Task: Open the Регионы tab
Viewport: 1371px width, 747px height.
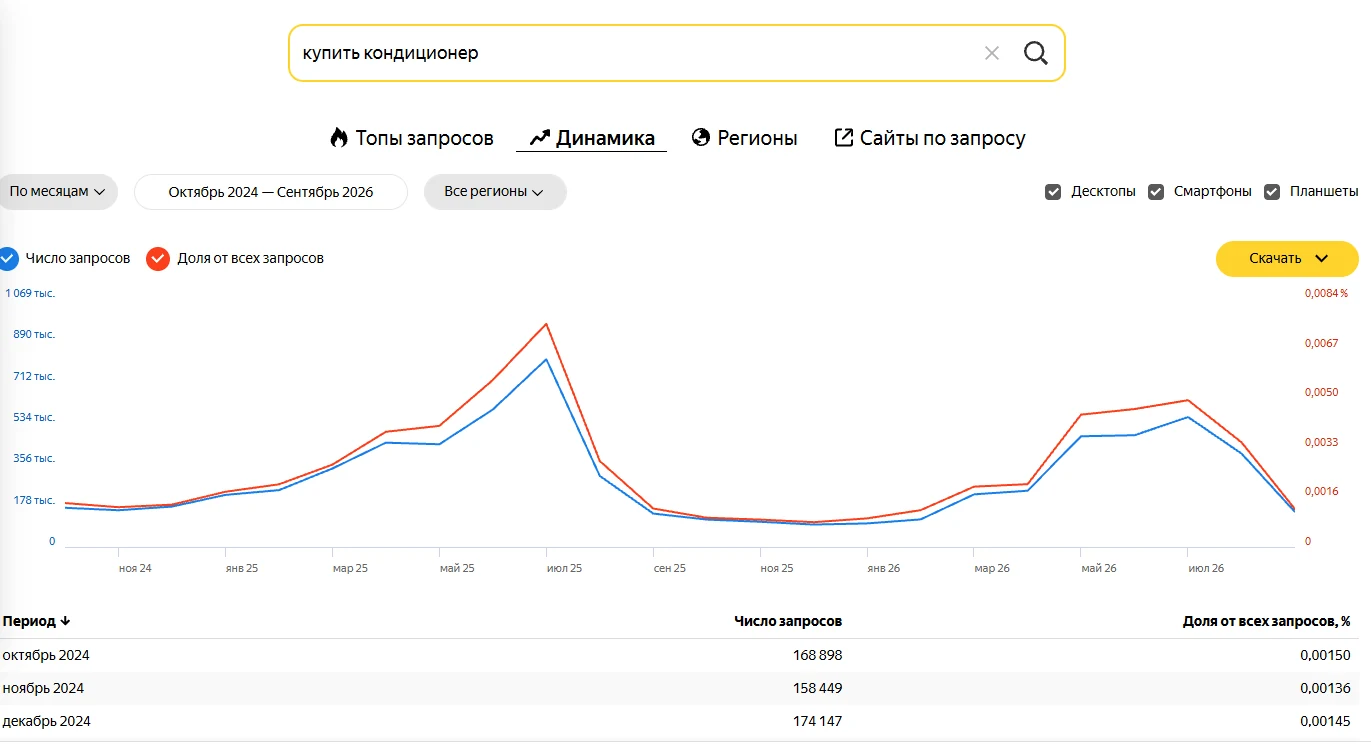Action: pos(745,138)
